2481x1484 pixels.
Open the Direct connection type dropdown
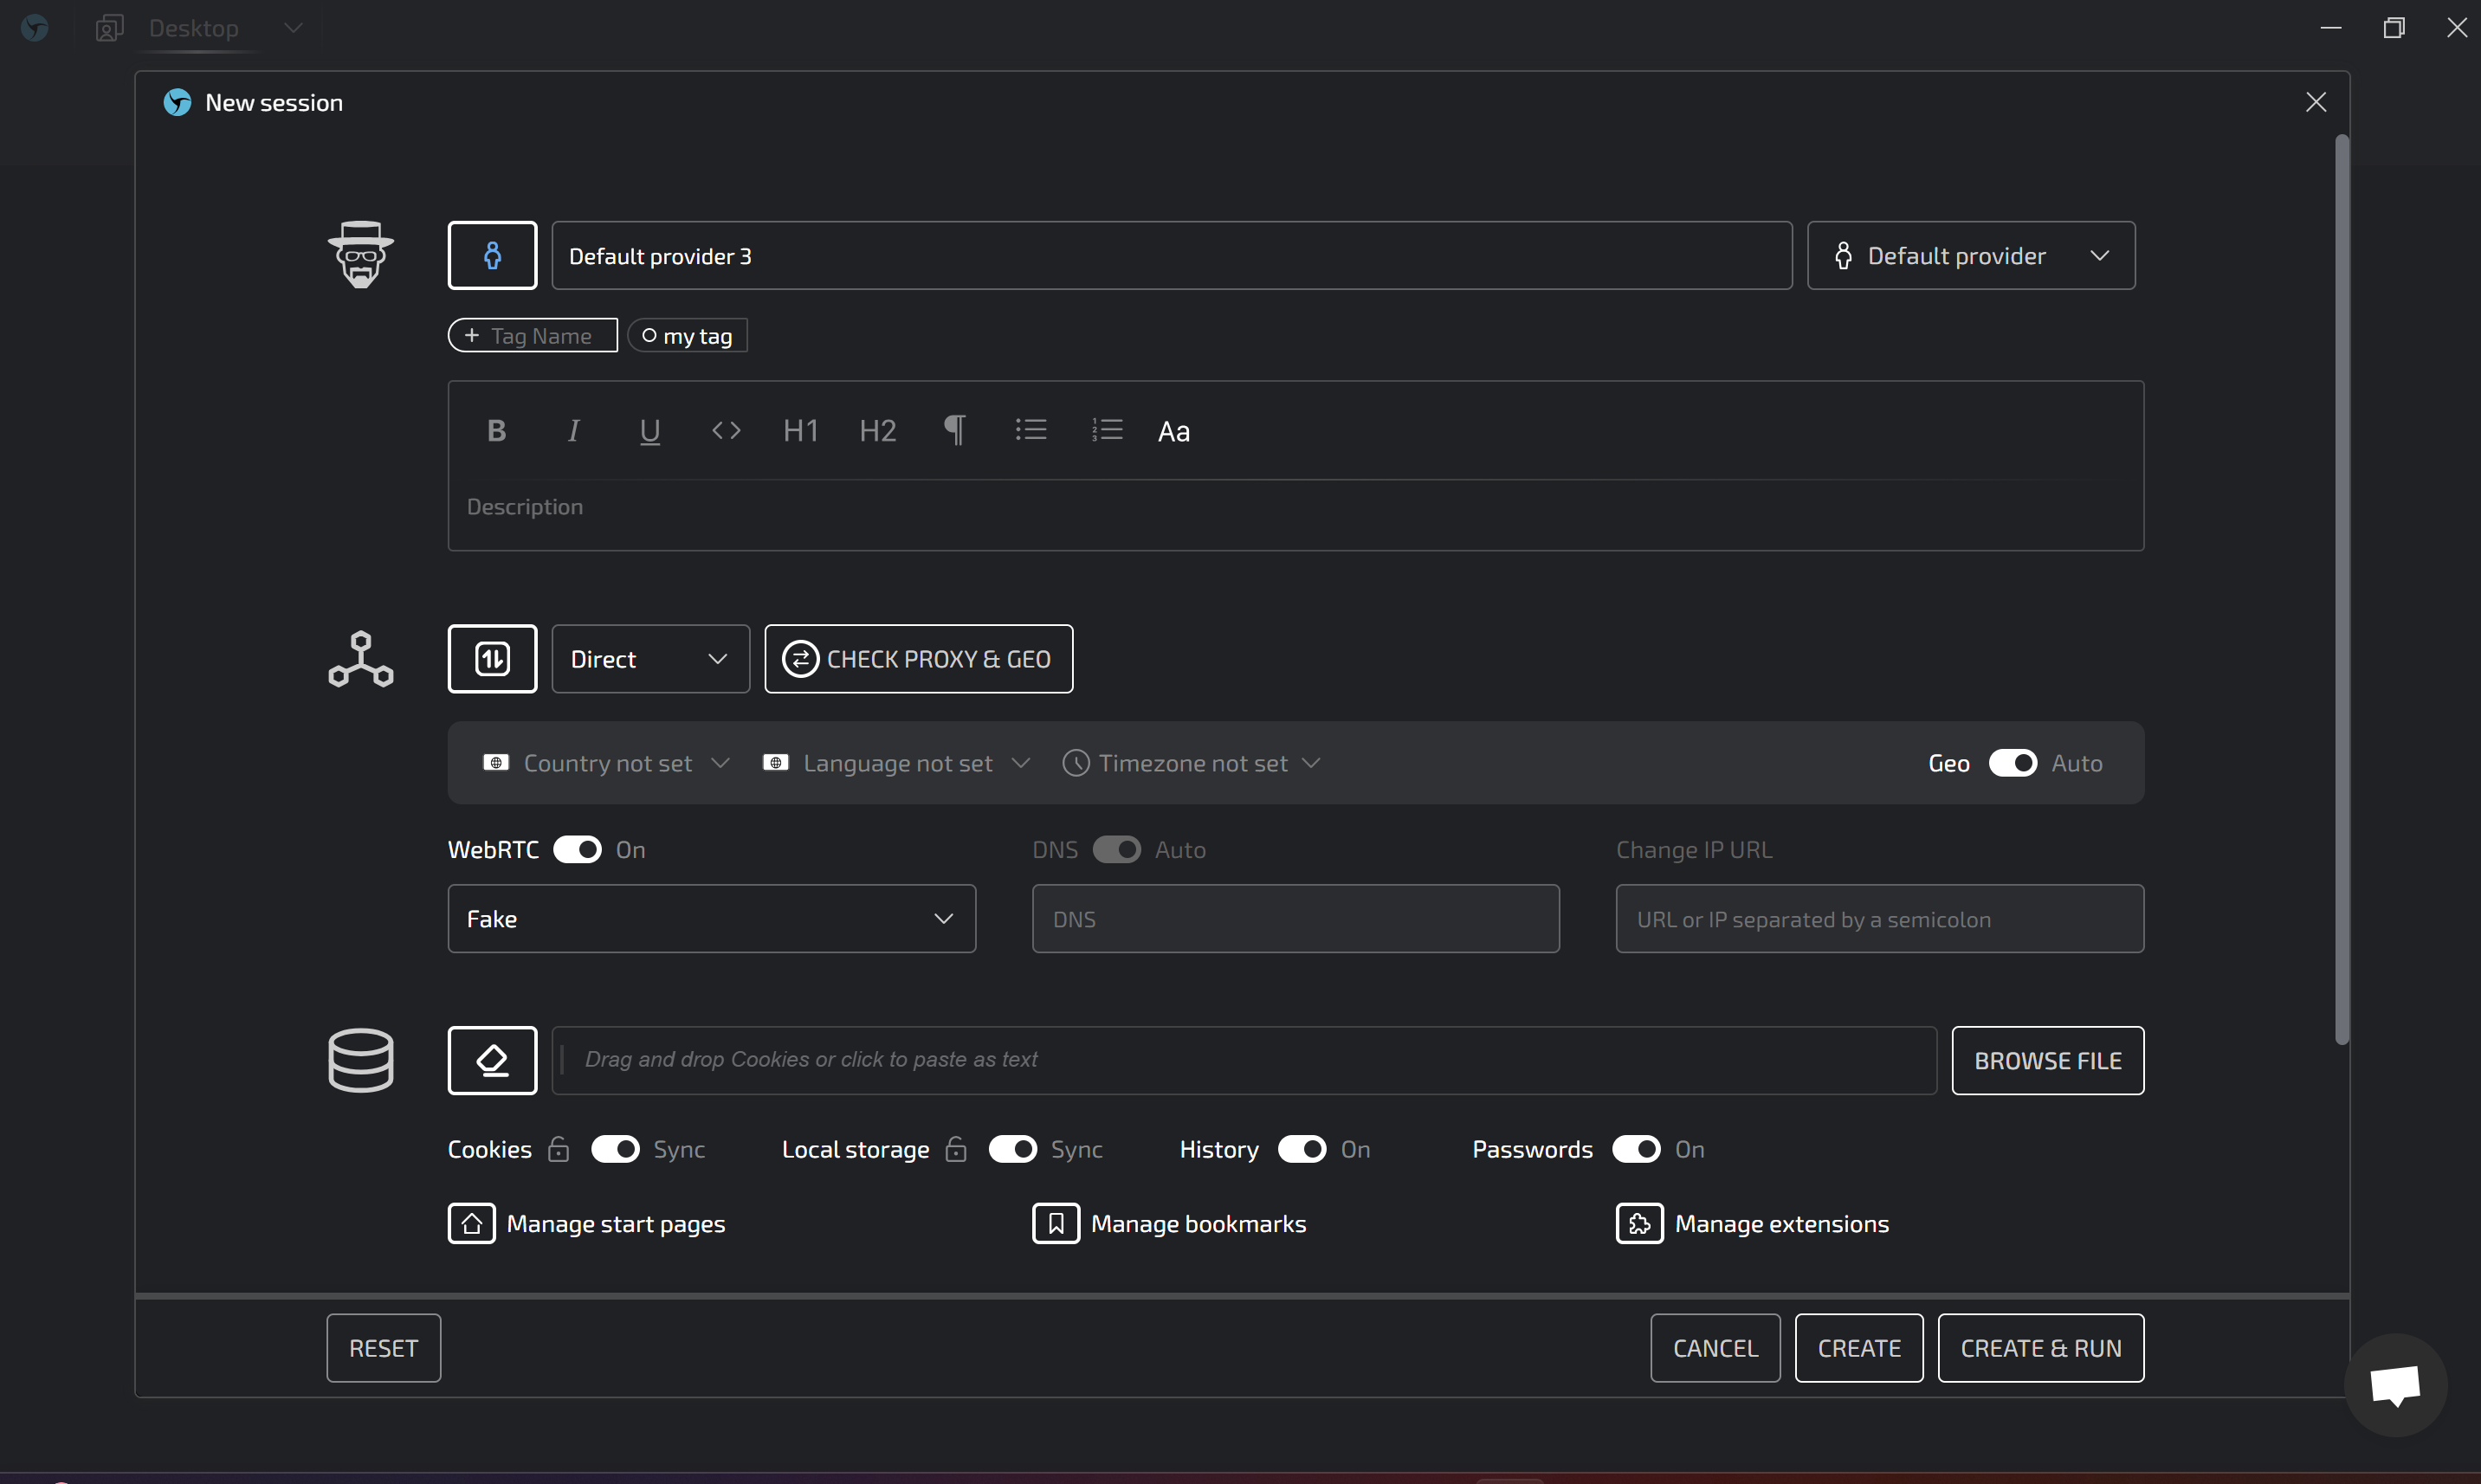650,659
